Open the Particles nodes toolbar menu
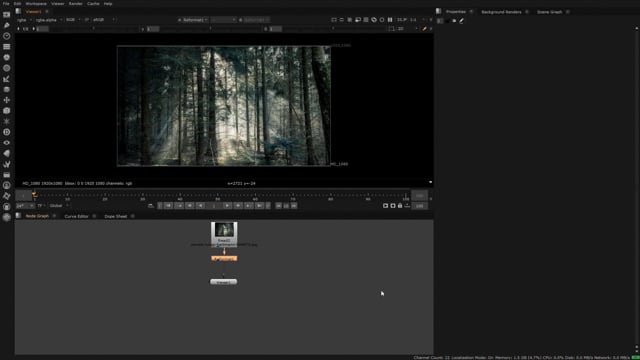 (7, 121)
